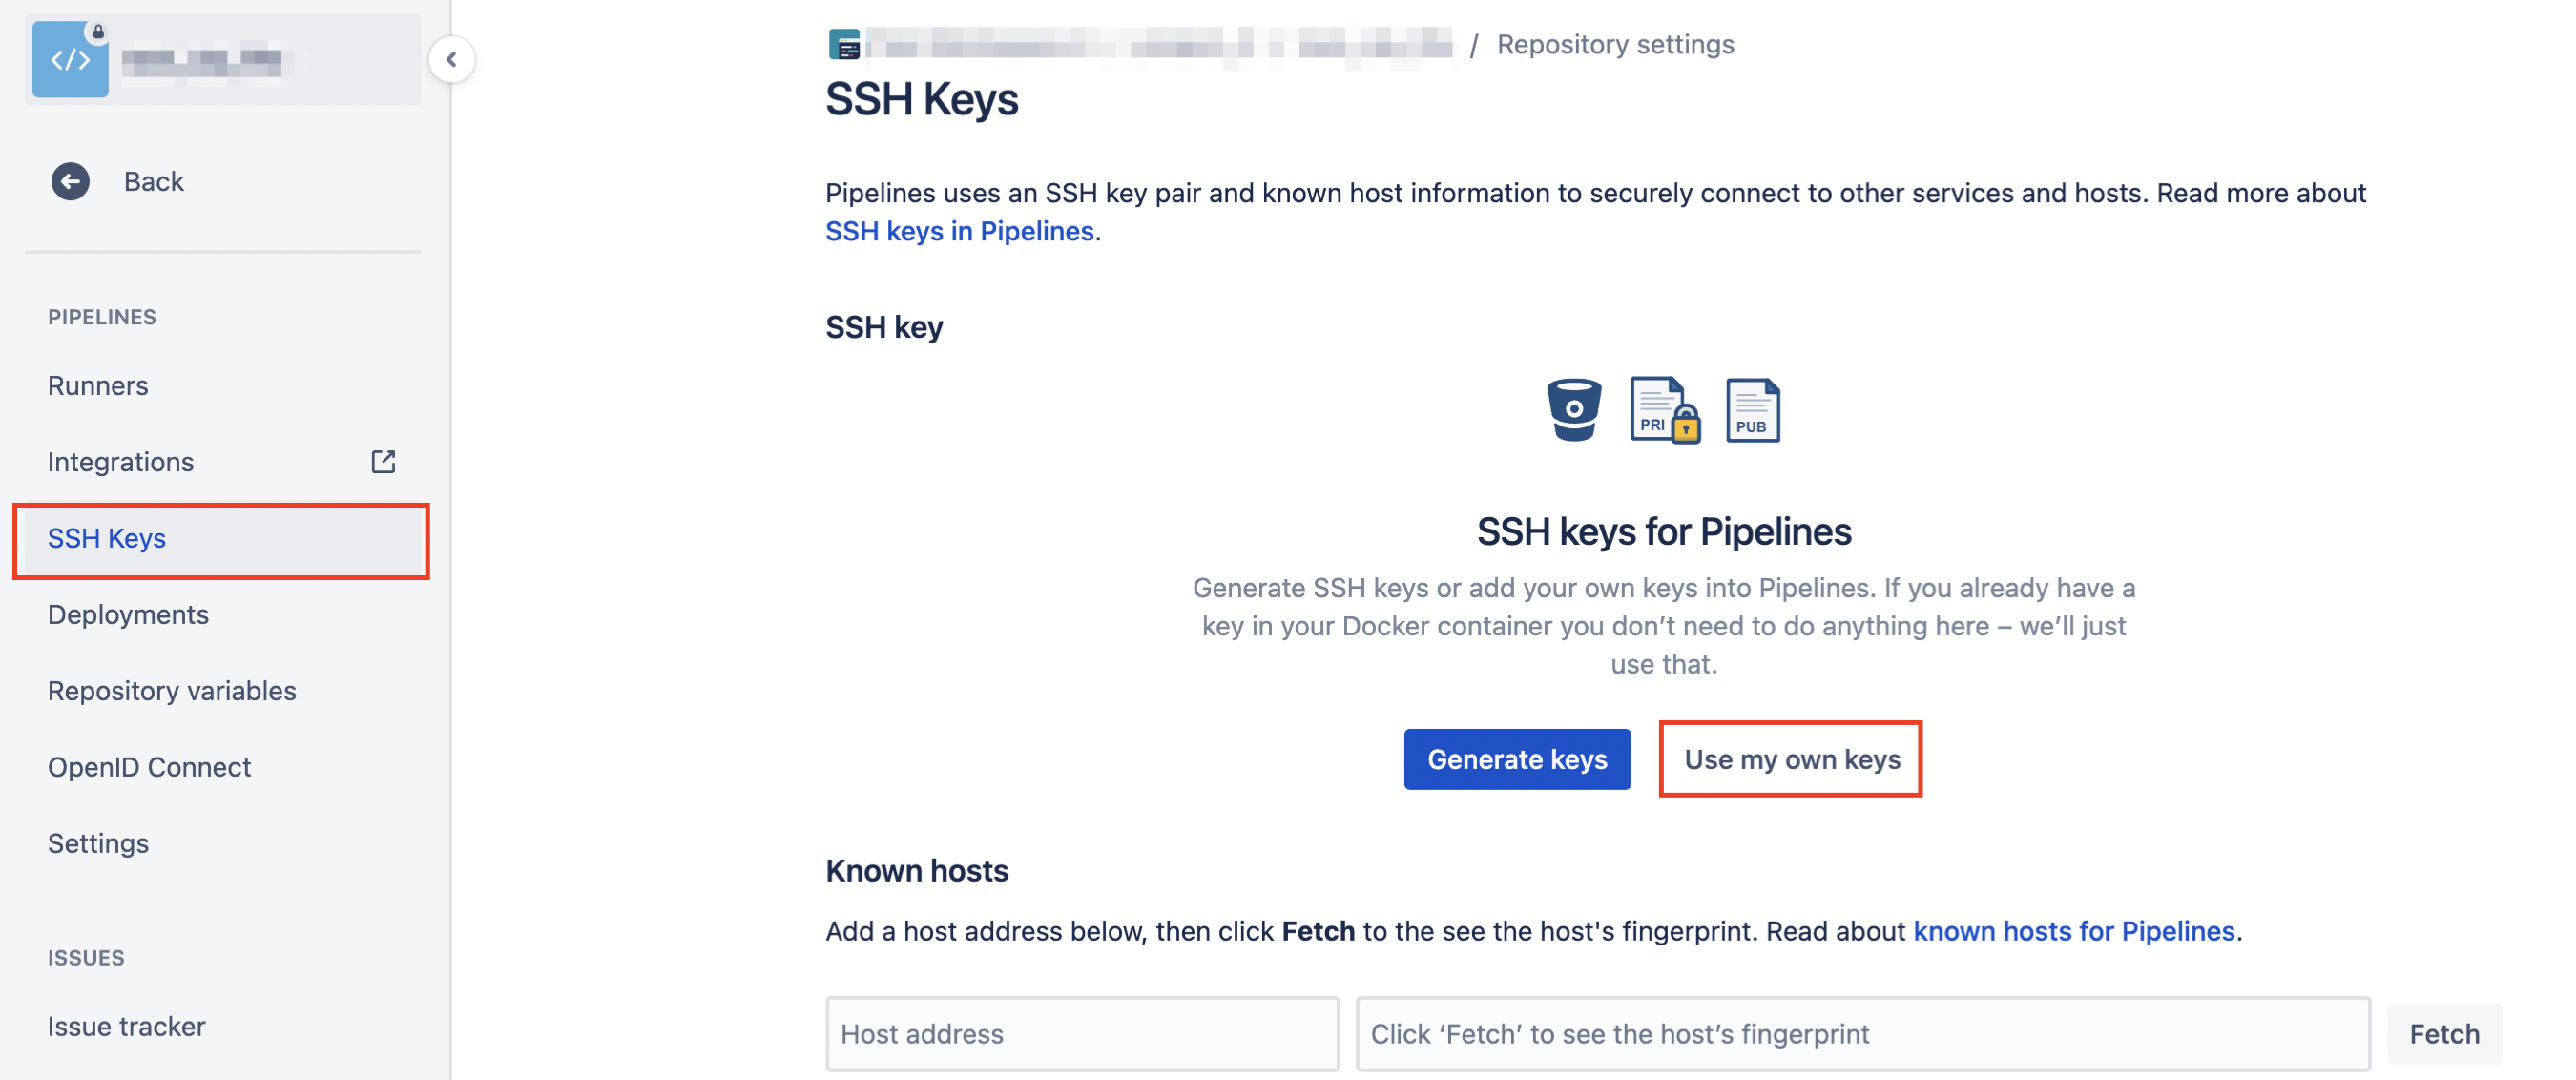Collapse the sidebar using the chevron

[452, 59]
